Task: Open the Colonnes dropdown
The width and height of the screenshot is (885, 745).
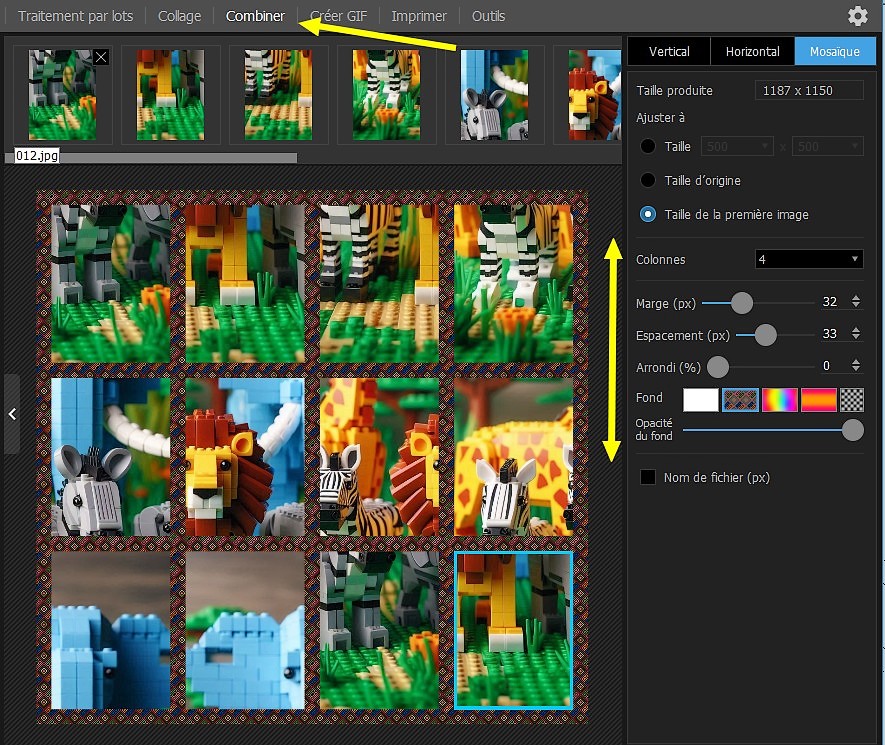Action: 809,259
